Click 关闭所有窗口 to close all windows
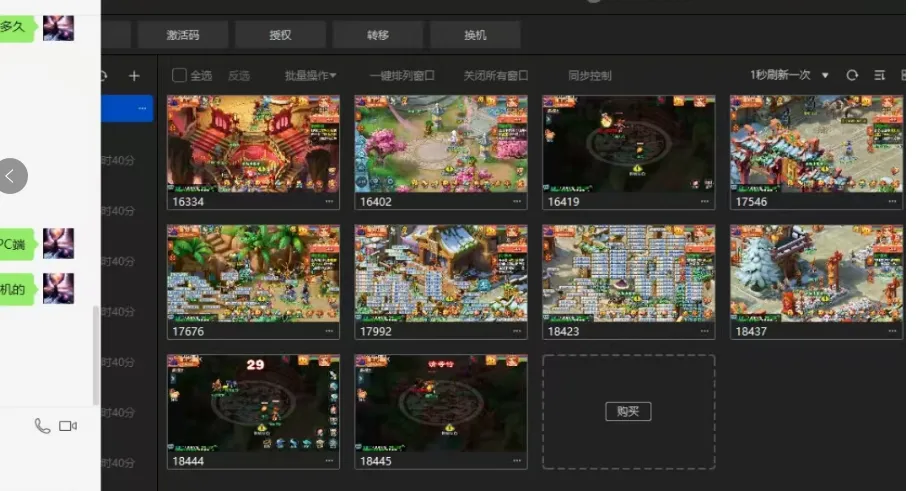 [495, 75]
